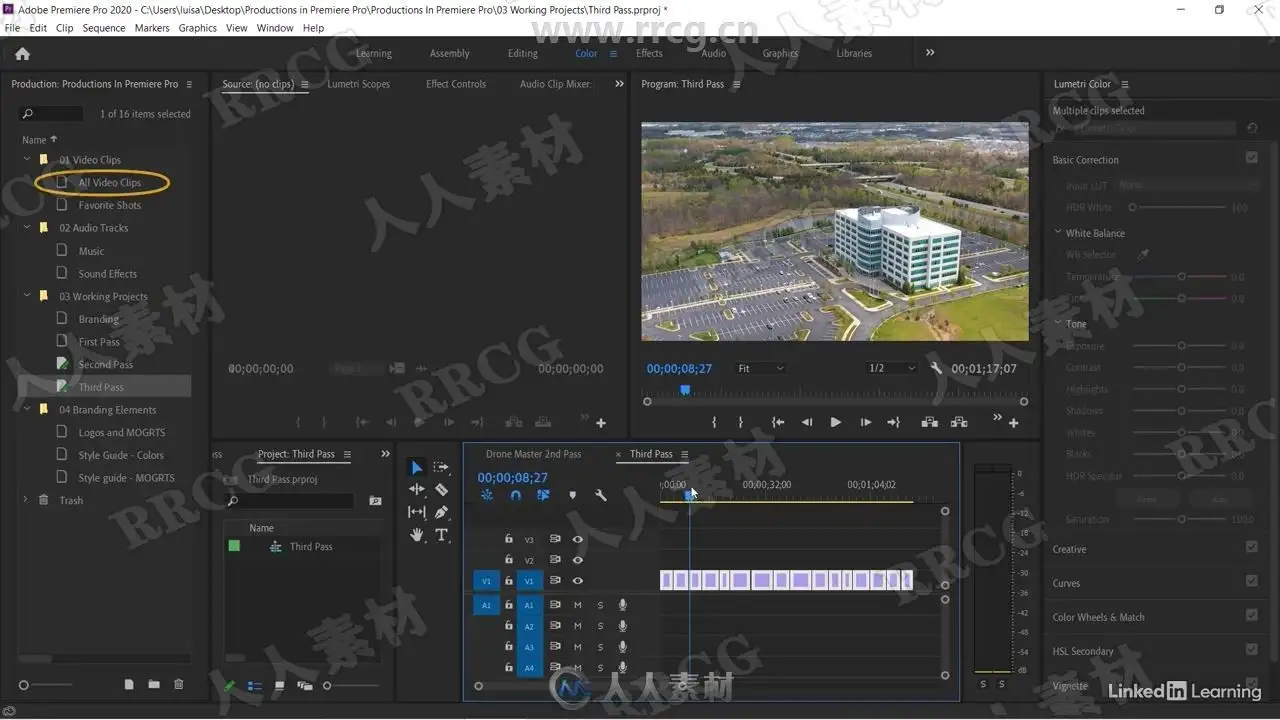The image size is (1280, 720).
Task: Open the Sequence menu
Action: [104, 28]
